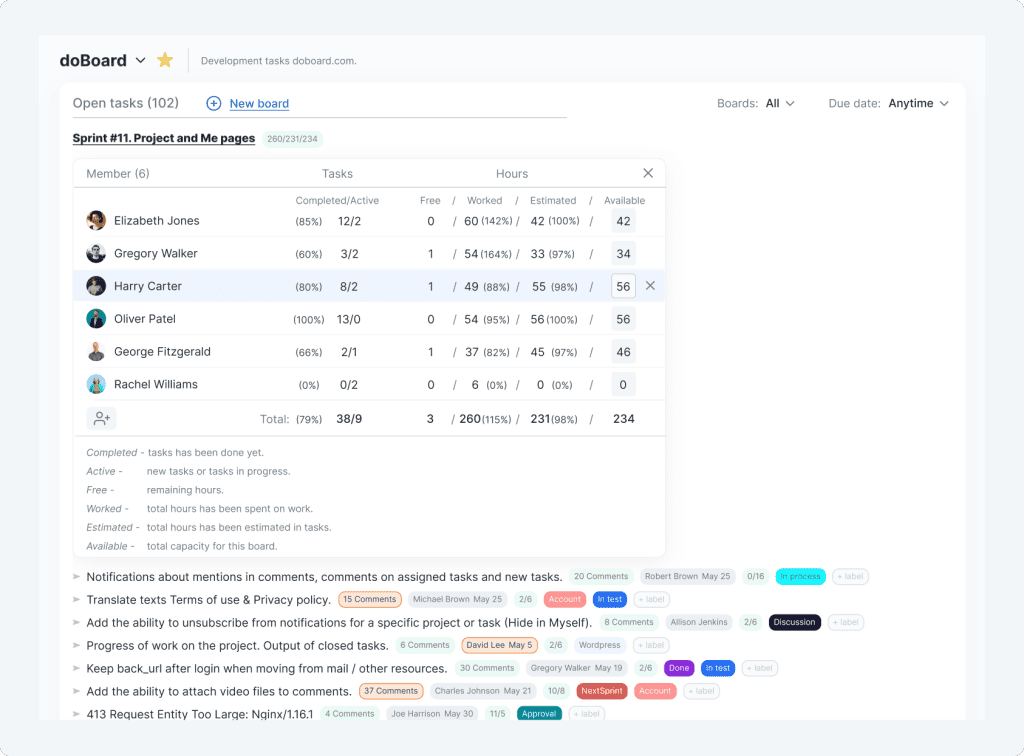Open the New board link
Screen dimensions: 1024x756
tap(257, 103)
